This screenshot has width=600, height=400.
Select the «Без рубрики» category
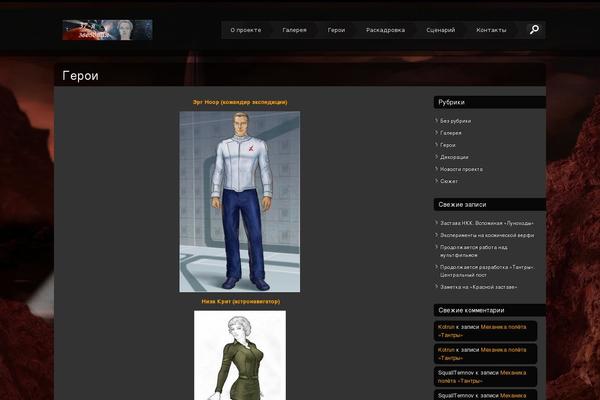click(x=455, y=121)
